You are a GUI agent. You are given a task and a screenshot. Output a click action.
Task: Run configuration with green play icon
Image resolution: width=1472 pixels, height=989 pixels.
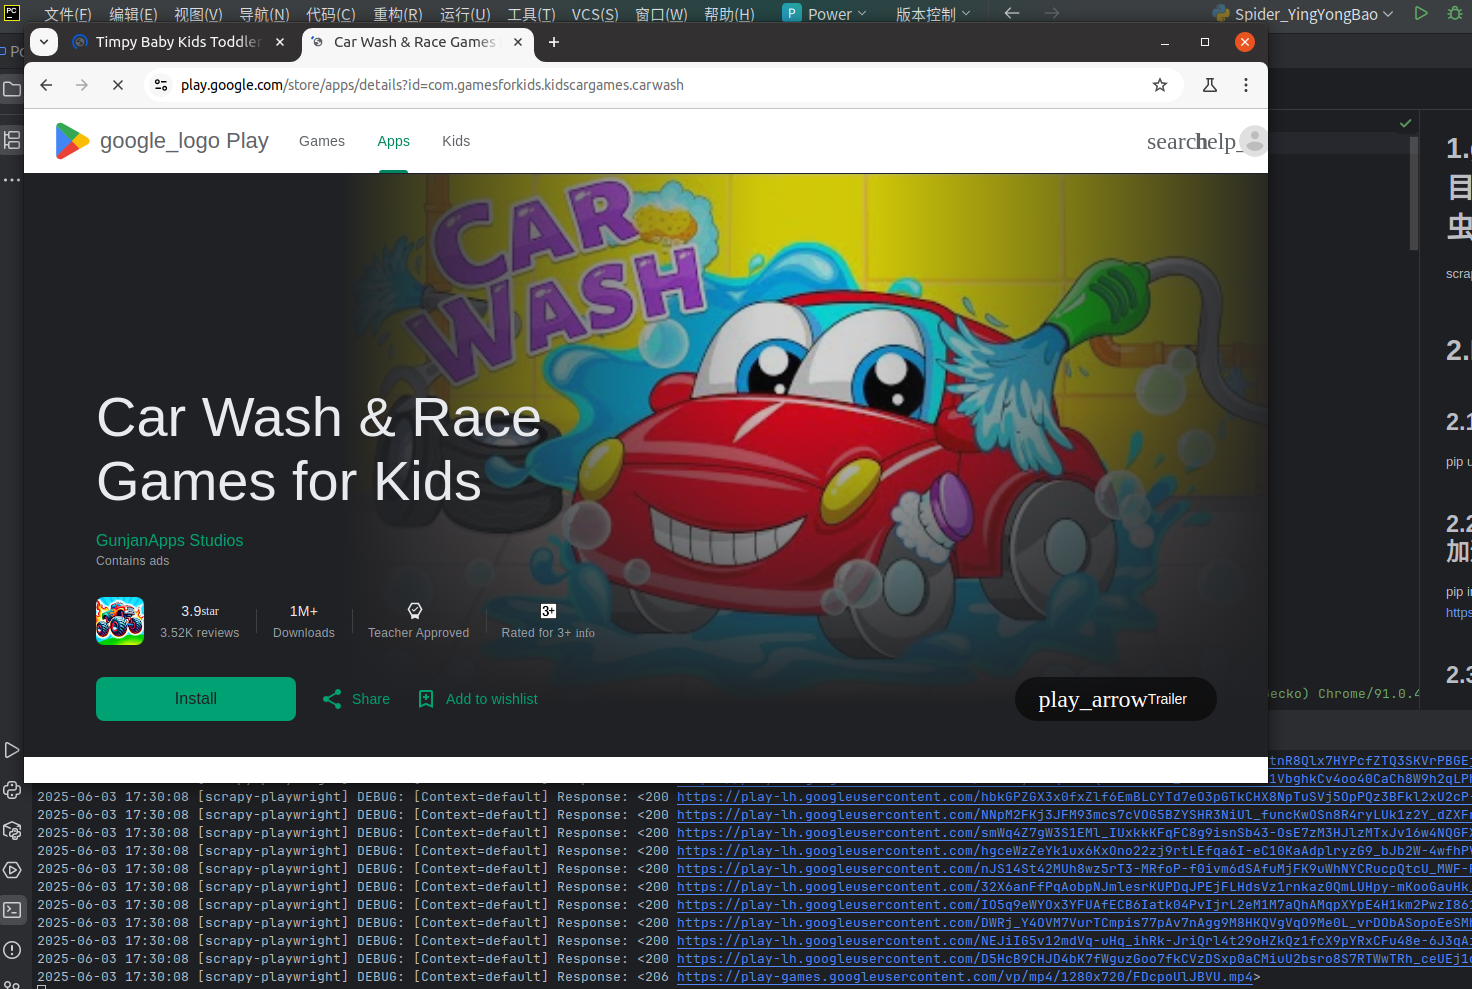point(1421,13)
